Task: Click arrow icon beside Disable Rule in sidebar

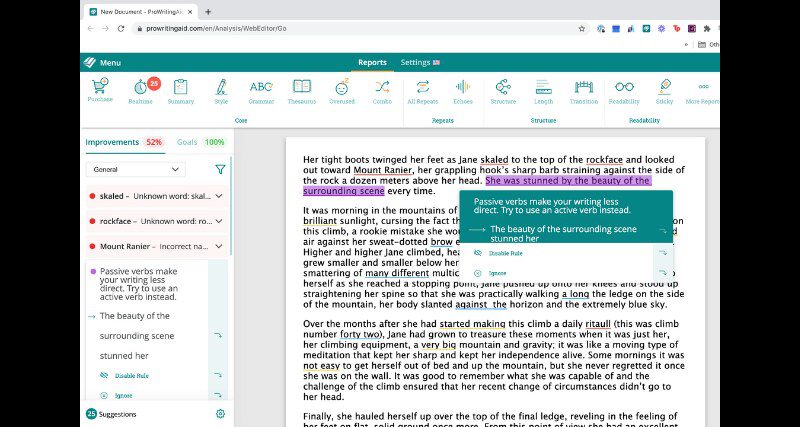Action: click(218, 375)
